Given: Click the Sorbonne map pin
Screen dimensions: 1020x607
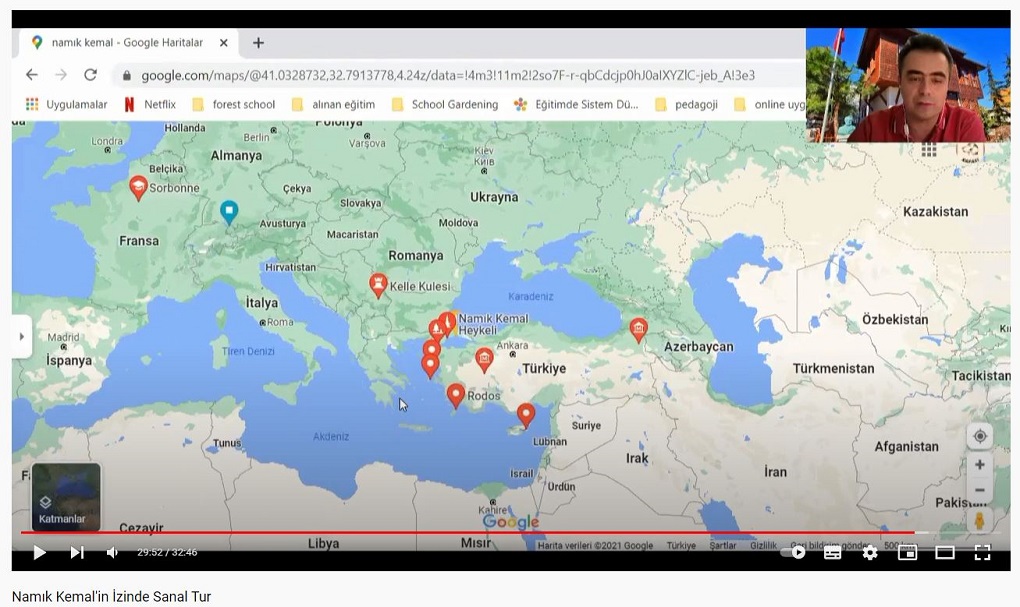Looking at the screenshot, I should pos(138,187).
